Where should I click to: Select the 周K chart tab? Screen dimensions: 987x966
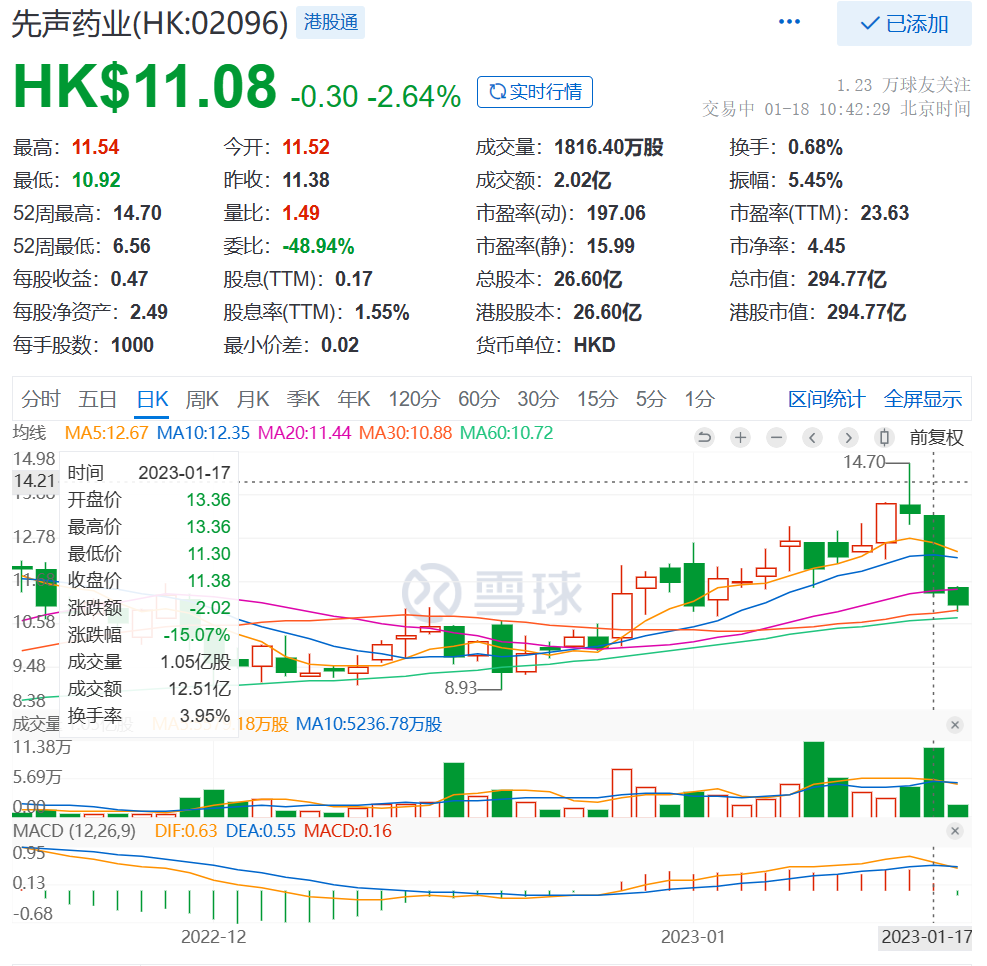point(201,399)
